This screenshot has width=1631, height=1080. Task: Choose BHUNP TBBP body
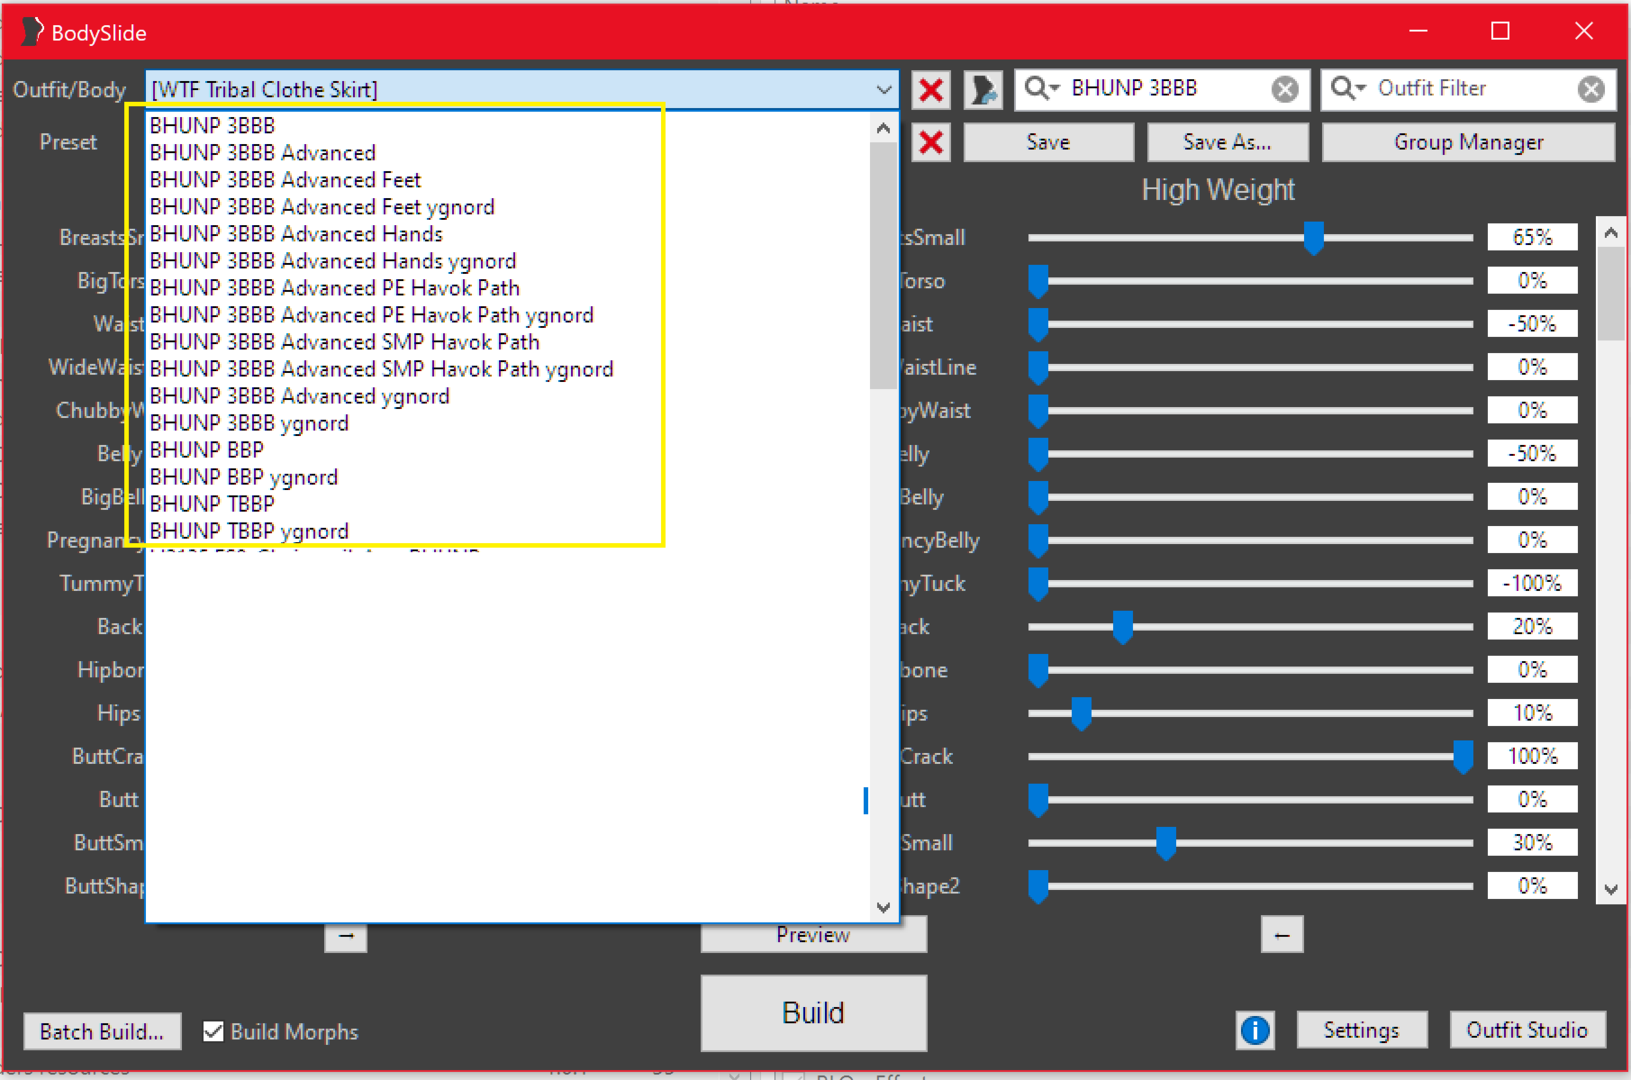212,504
